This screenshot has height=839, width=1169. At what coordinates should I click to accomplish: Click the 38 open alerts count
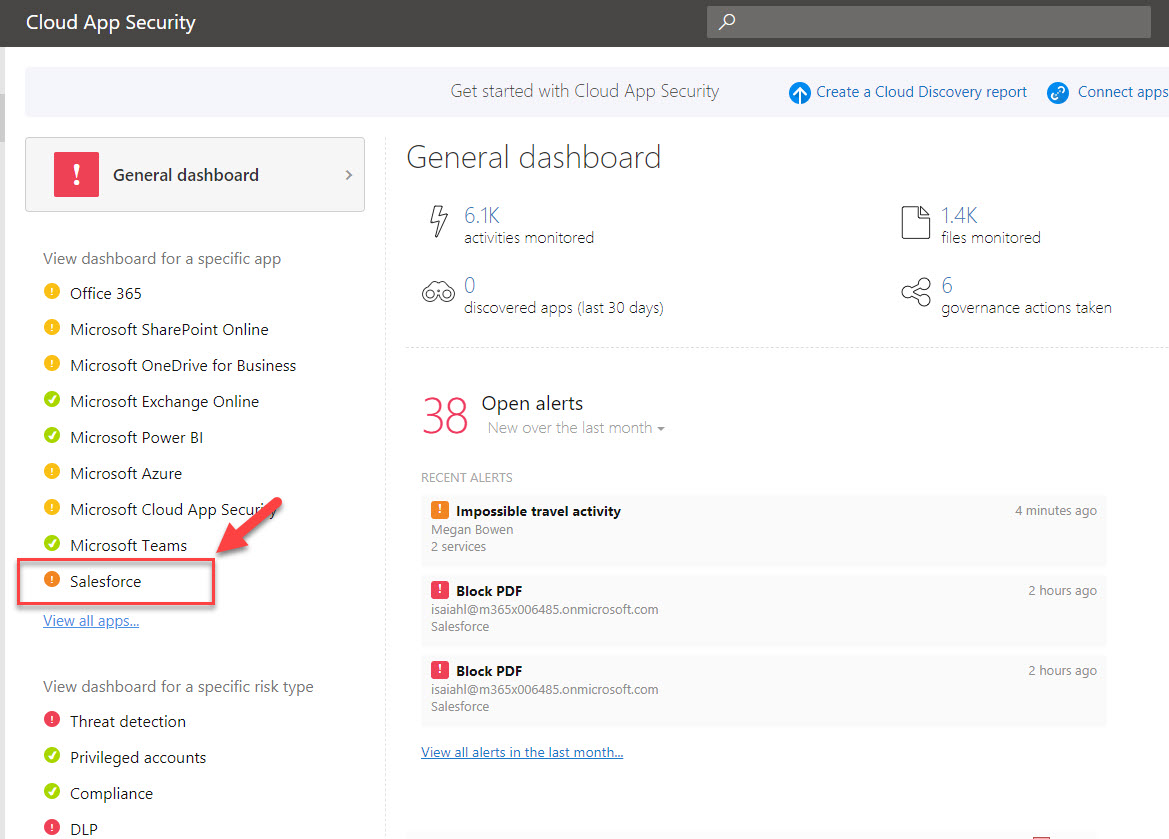(445, 415)
